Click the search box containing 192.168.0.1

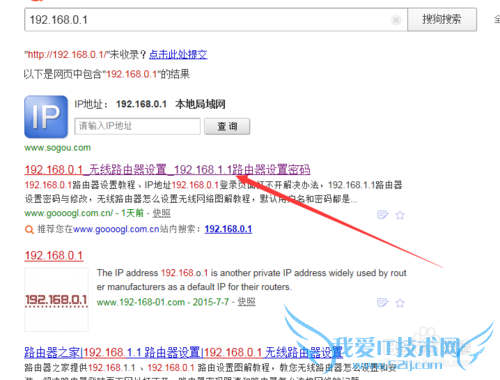[x=216, y=20]
